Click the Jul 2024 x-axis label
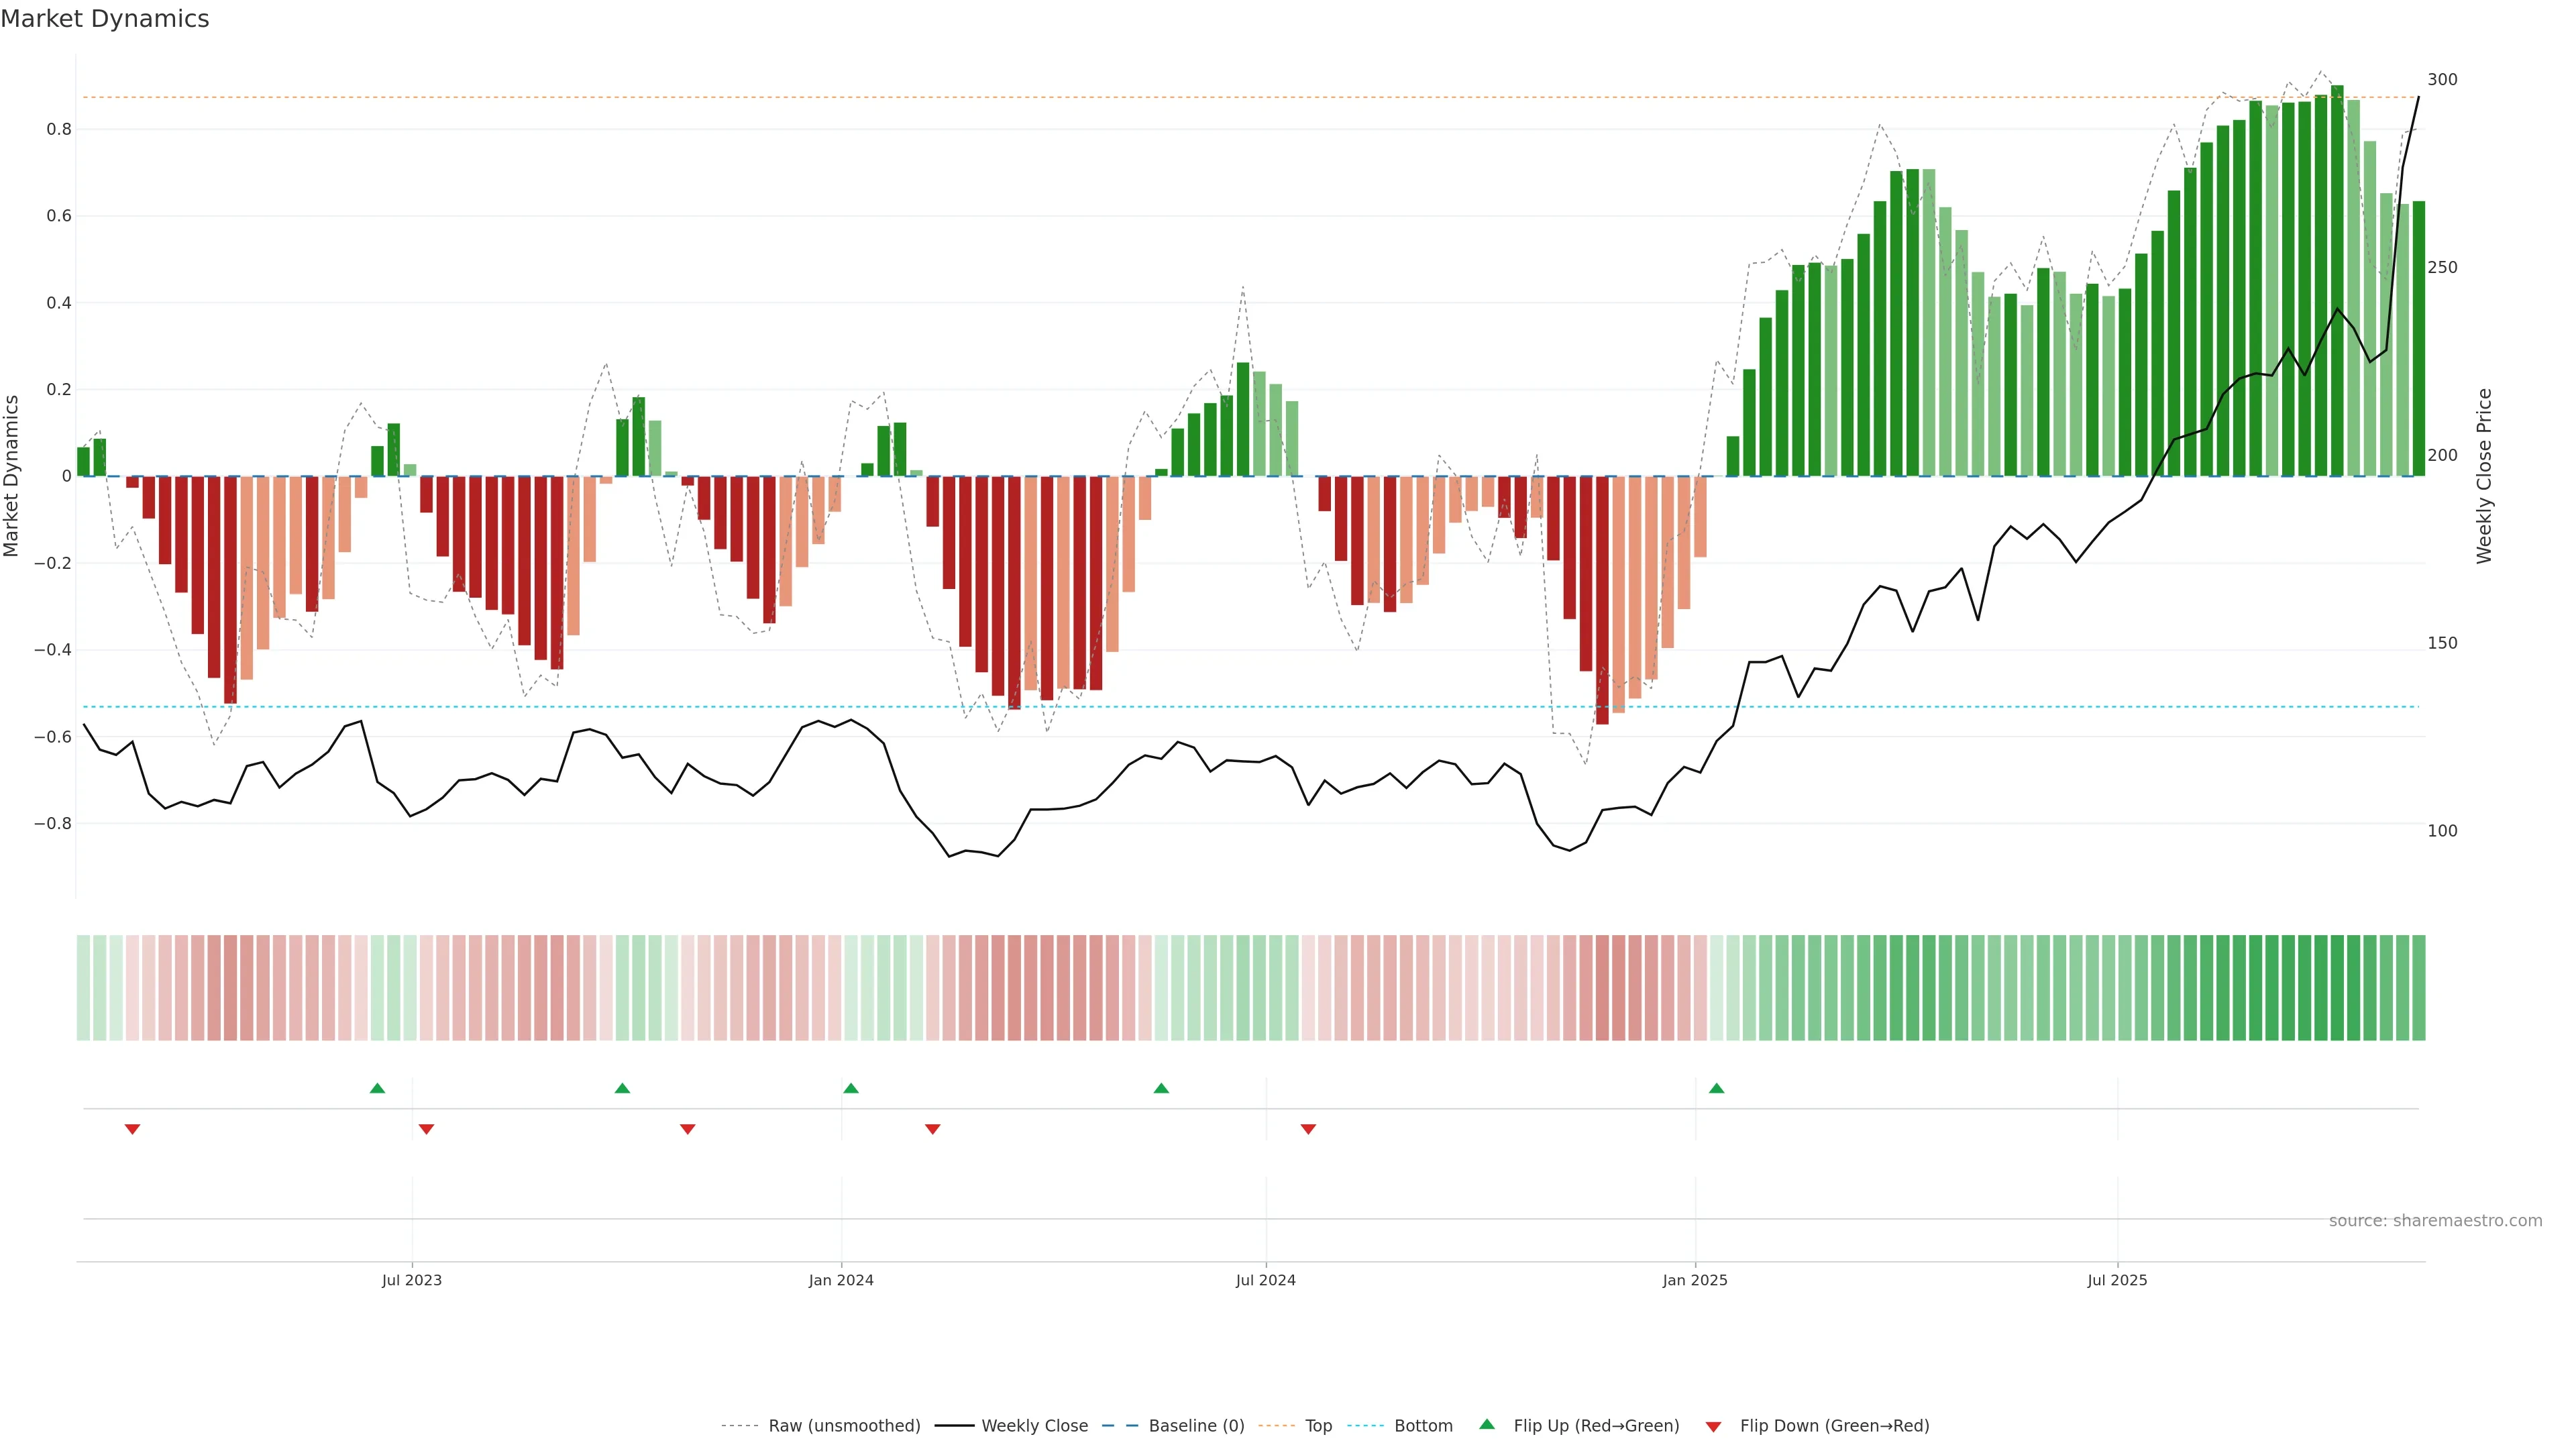Image resolution: width=2576 pixels, height=1449 pixels. click(x=1265, y=1280)
